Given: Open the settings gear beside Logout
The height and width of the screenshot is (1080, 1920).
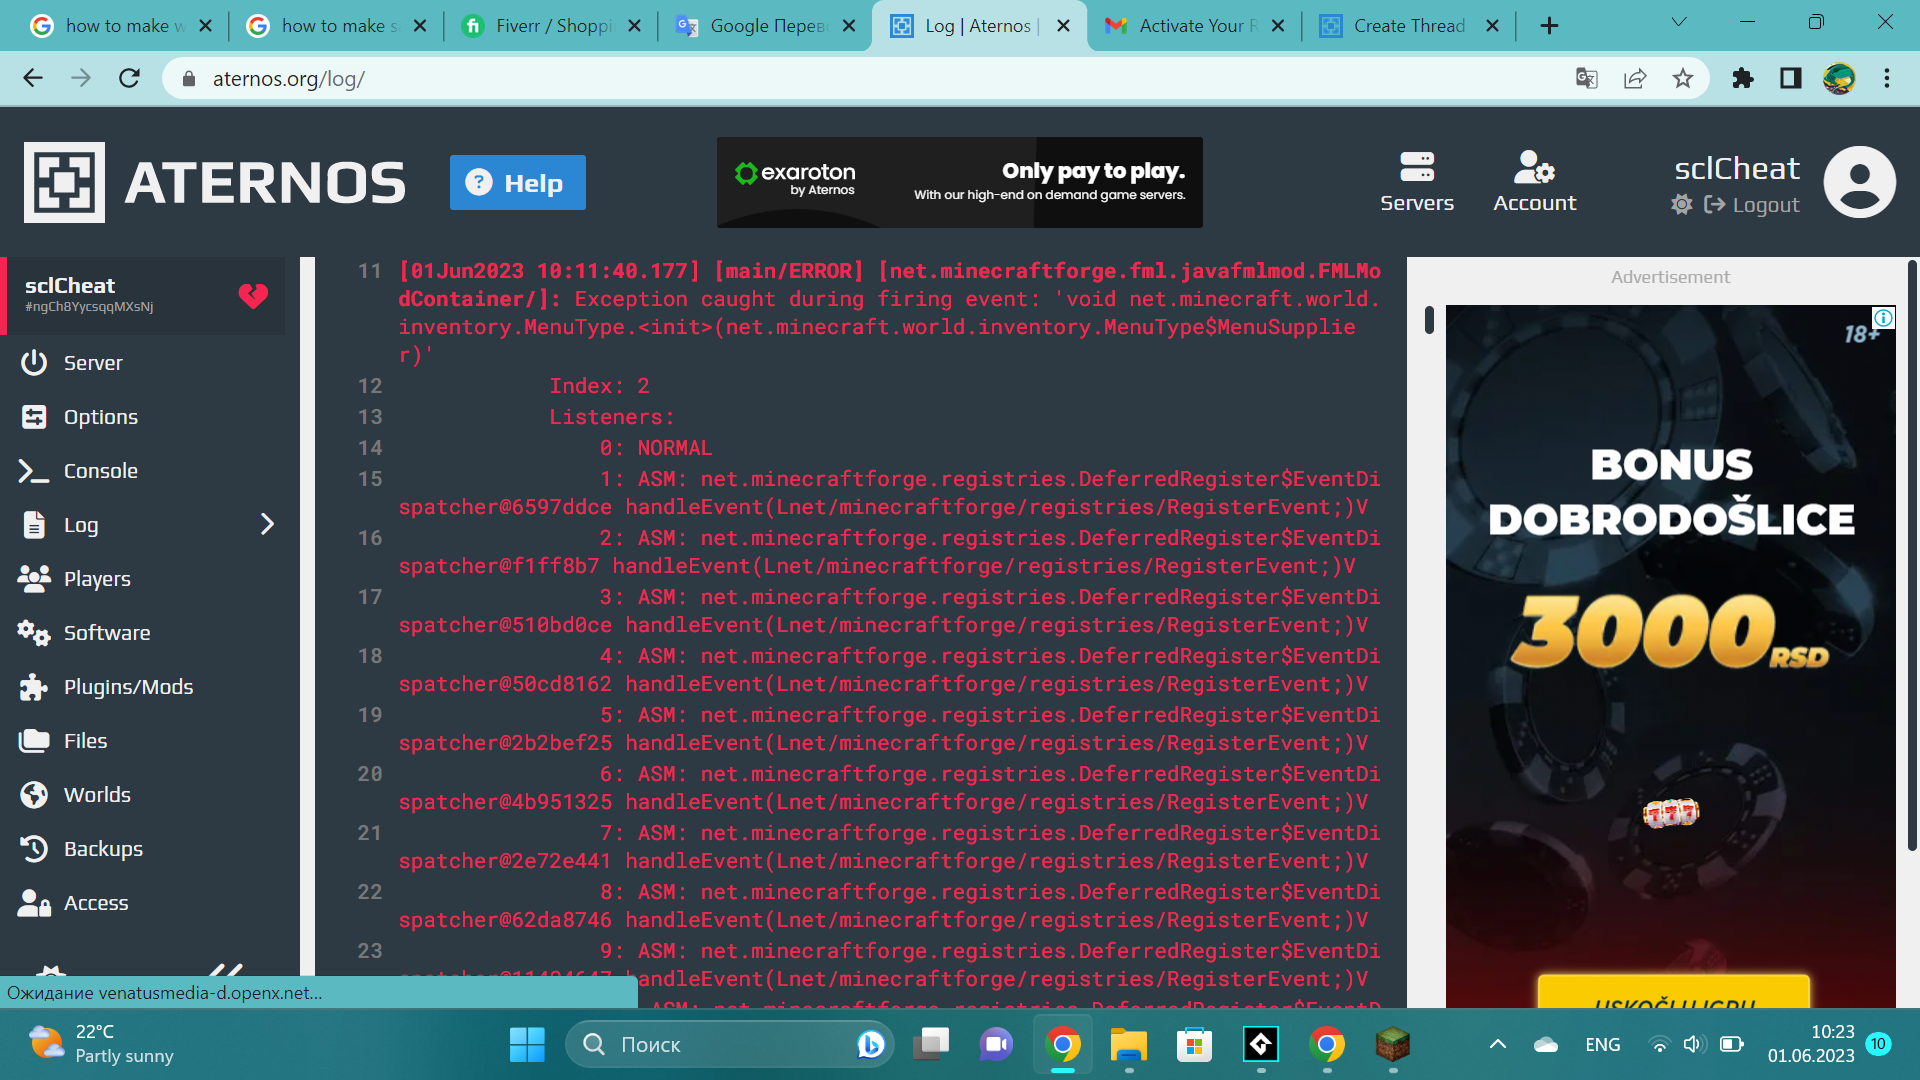Looking at the screenshot, I should pos(1682,205).
